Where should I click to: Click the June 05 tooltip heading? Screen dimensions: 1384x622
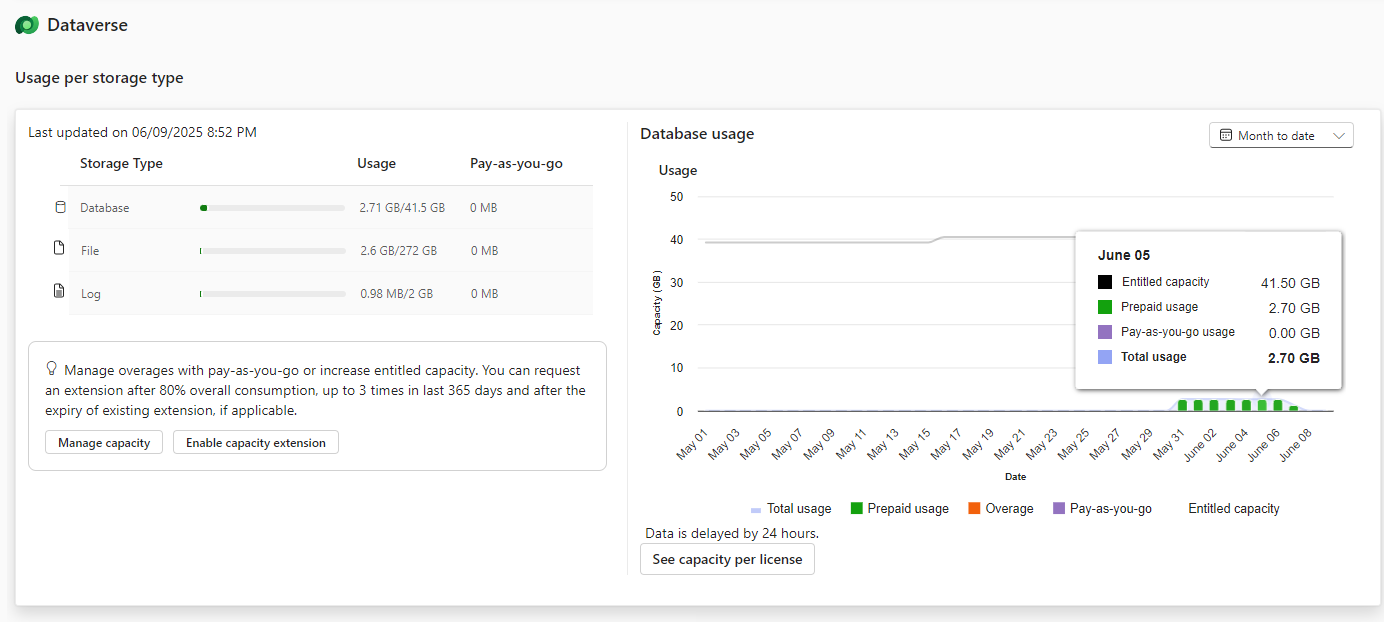coord(1124,255)
